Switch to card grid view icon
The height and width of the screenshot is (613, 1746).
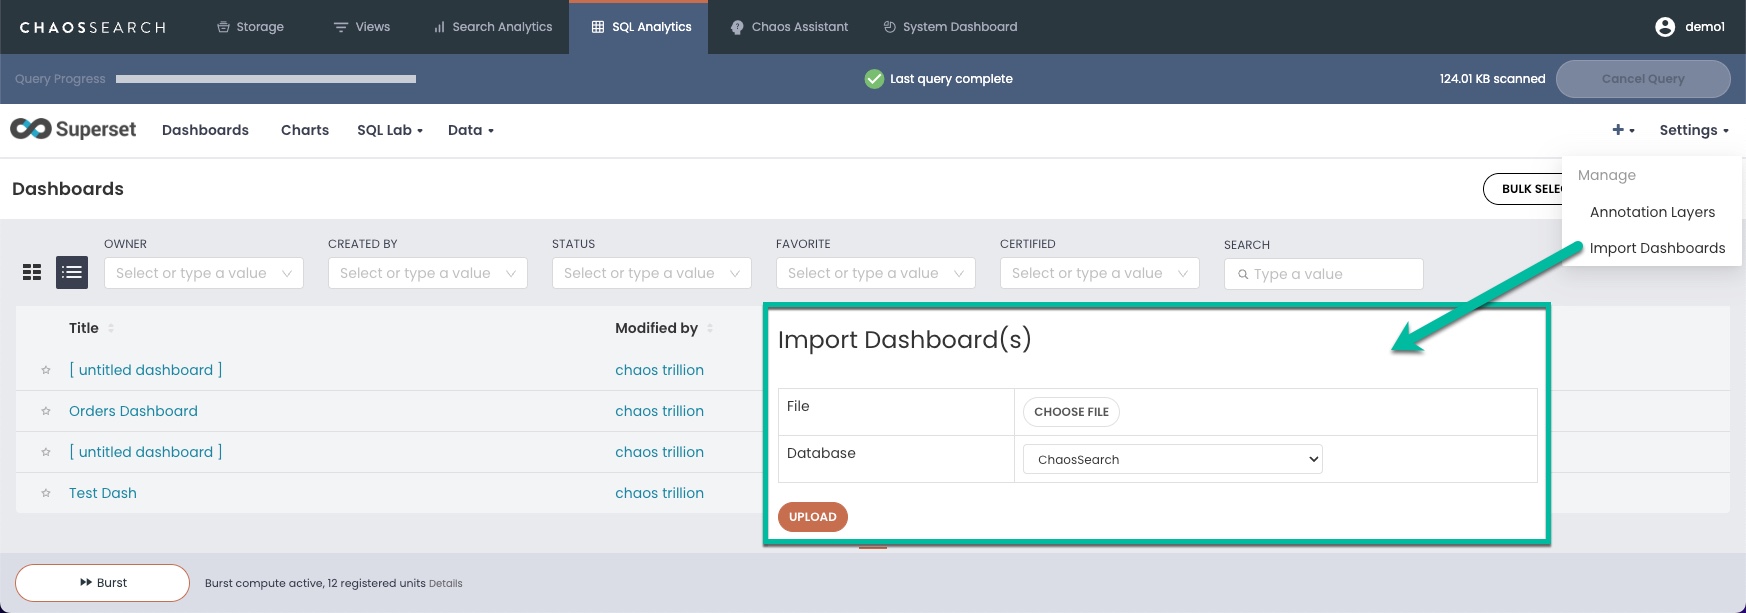coord(32,272)
